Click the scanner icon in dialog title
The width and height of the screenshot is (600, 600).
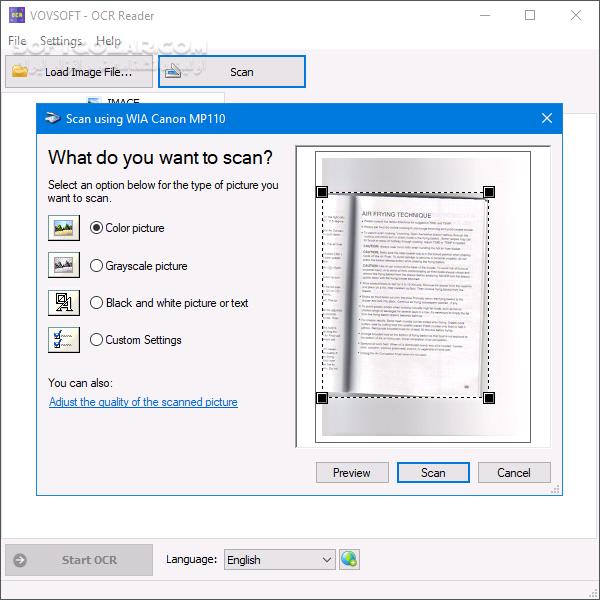coord(52,118)
